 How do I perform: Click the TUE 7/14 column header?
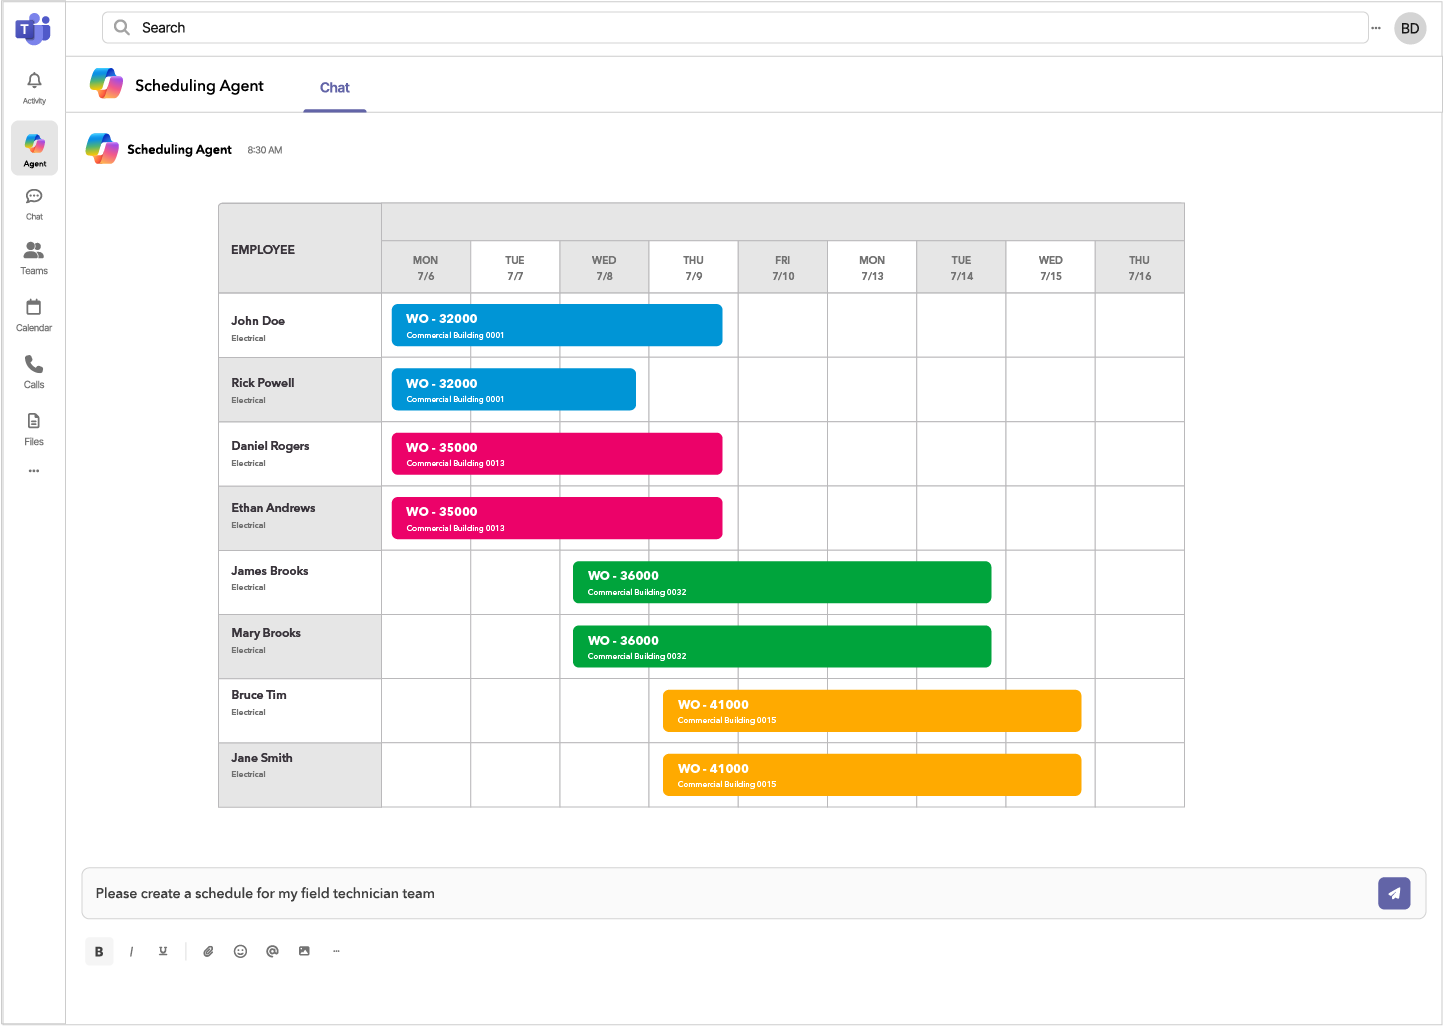[x=961, y=268]
